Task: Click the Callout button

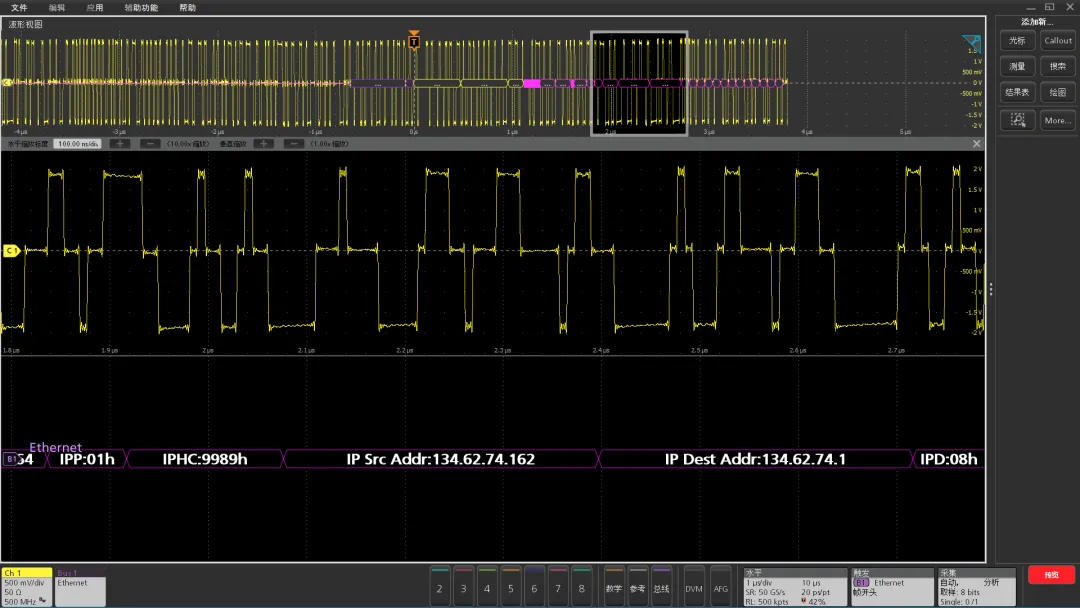Action: (1057, 41)
